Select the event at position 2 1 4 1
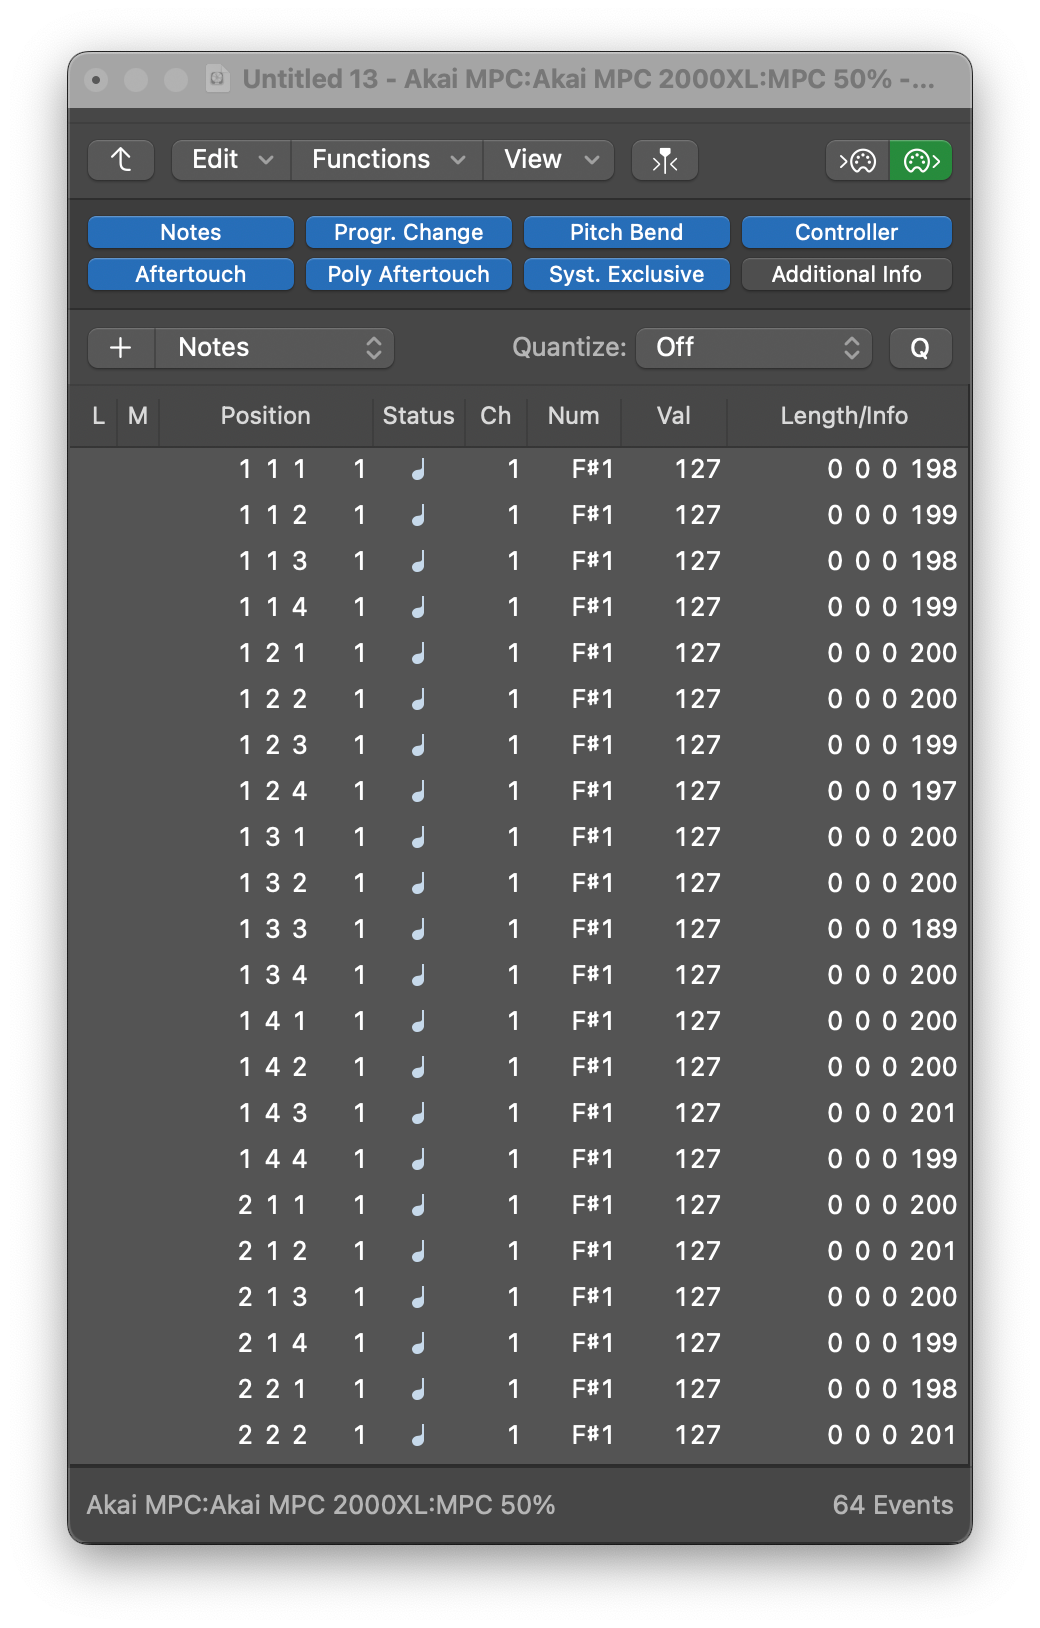 pos(520,1343)
